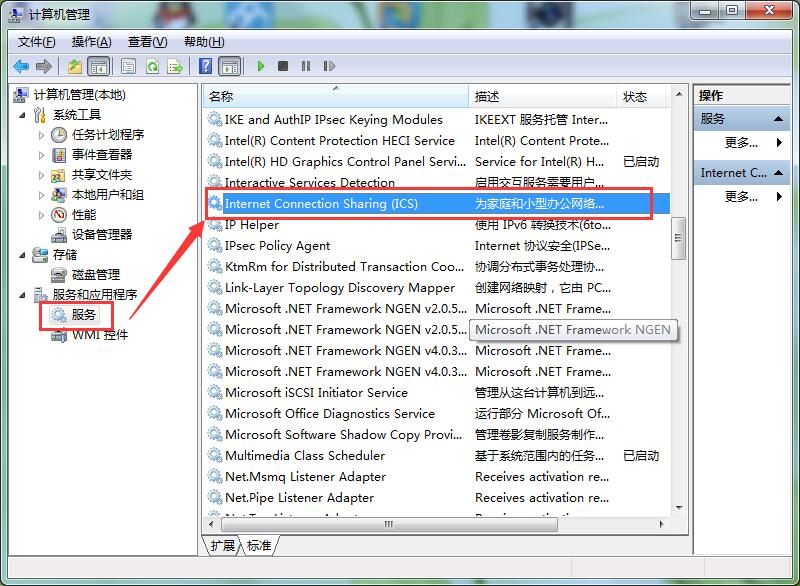Click the horizontal scroll left arrow
The width and height of the screenshot is (800, 586).
click(211, 524)
